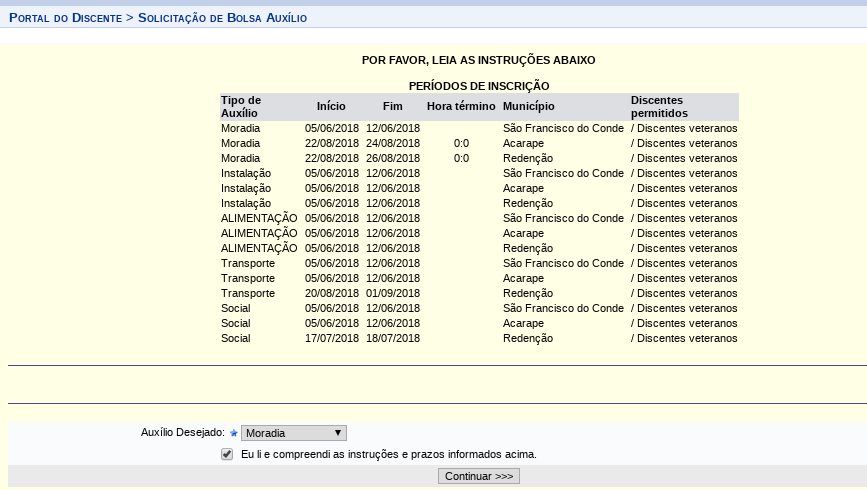This screenshot has height=490, width=867.
Task: Click the Continuar >>> button
Action: tap(479, 476)
